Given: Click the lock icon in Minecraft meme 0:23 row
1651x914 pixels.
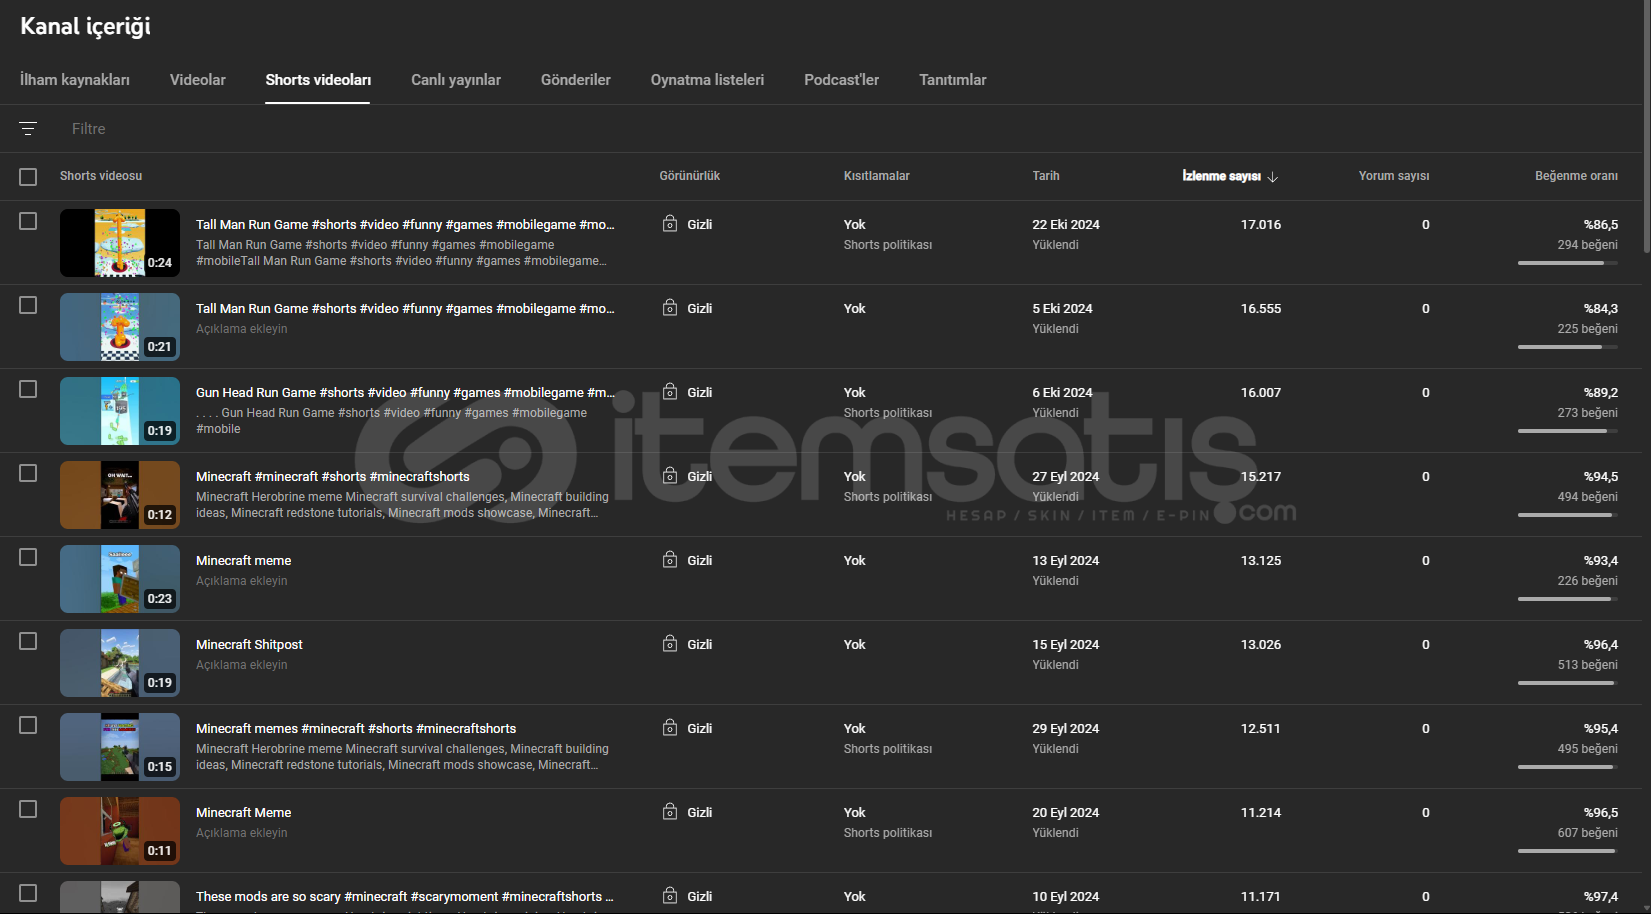Looking at the screenshot, I should point(670,560).
